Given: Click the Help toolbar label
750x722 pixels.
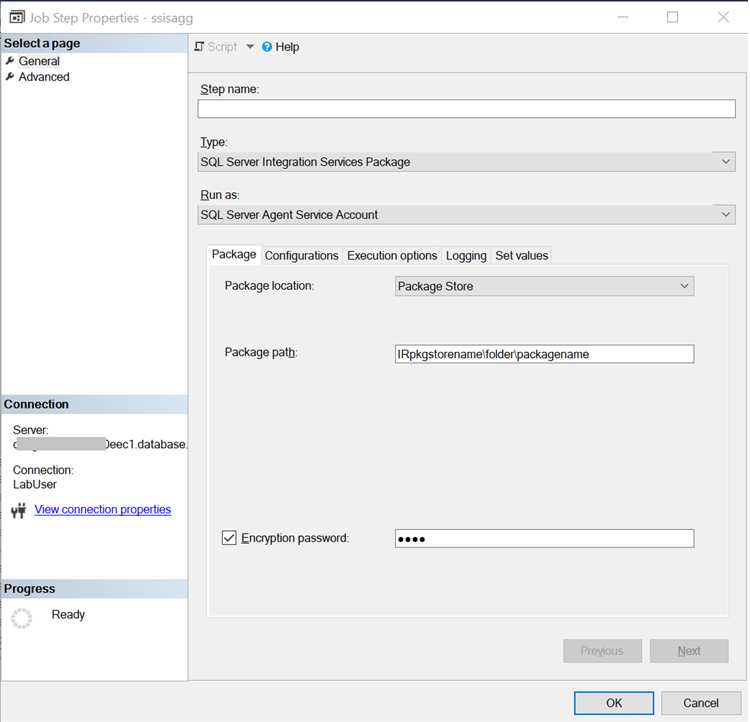Looking at the screenshot, I should [287, 47].
